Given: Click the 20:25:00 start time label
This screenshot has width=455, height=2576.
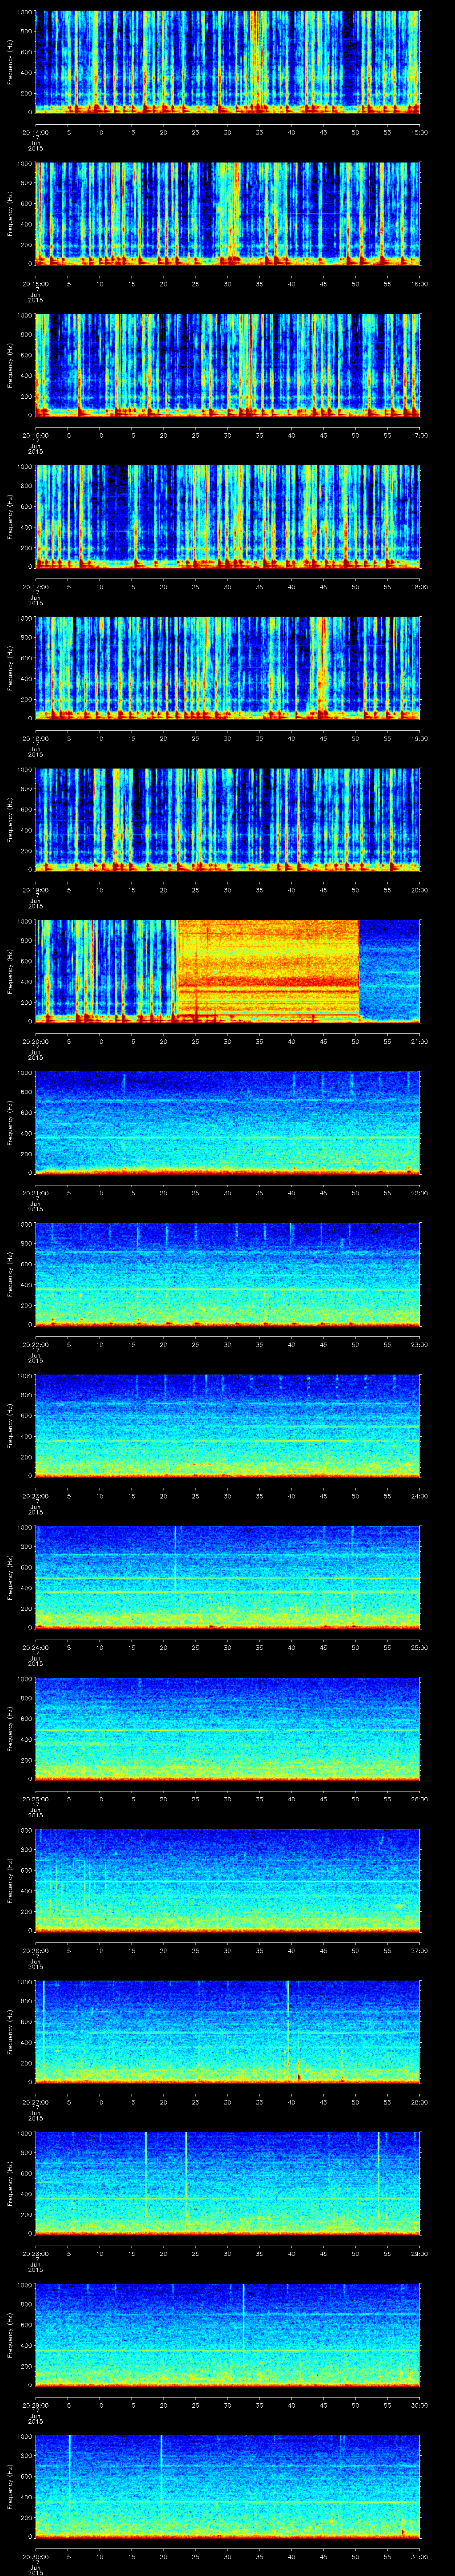Looking at the screenshot, I should [x=36, y=1800].
